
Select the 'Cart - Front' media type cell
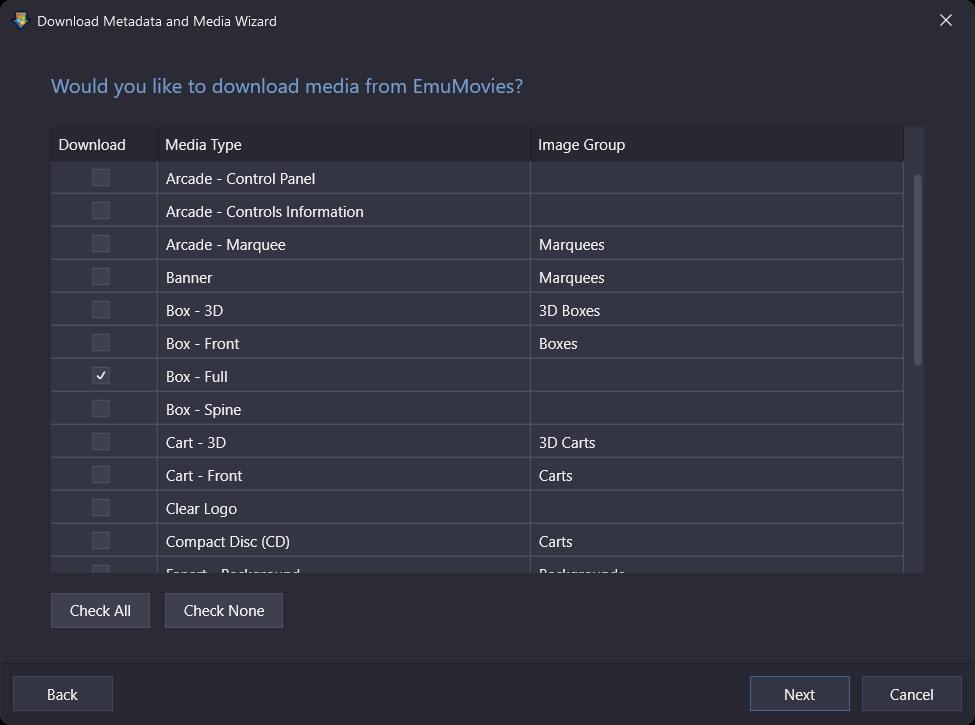(344, 475)
